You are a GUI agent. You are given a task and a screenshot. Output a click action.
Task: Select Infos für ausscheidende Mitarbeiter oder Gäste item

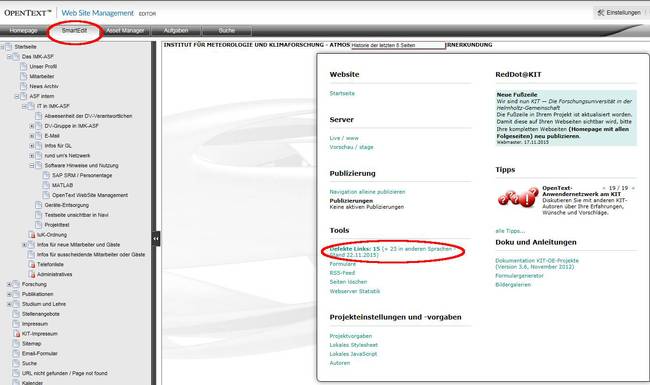click(x=91, y=254)
